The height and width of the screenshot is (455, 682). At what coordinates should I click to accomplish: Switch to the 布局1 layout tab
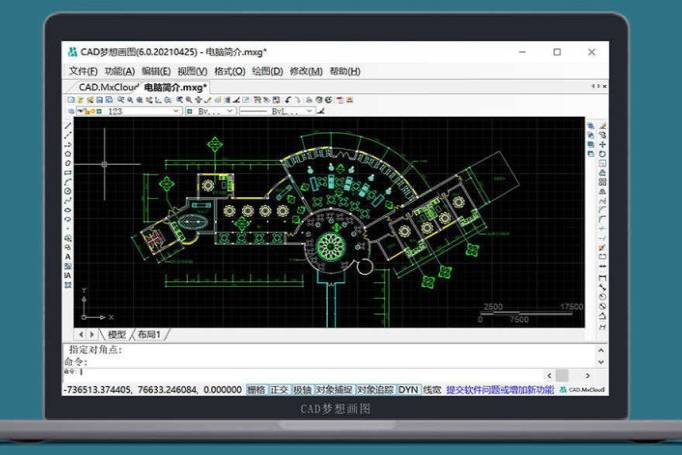(x=148, y=334)
